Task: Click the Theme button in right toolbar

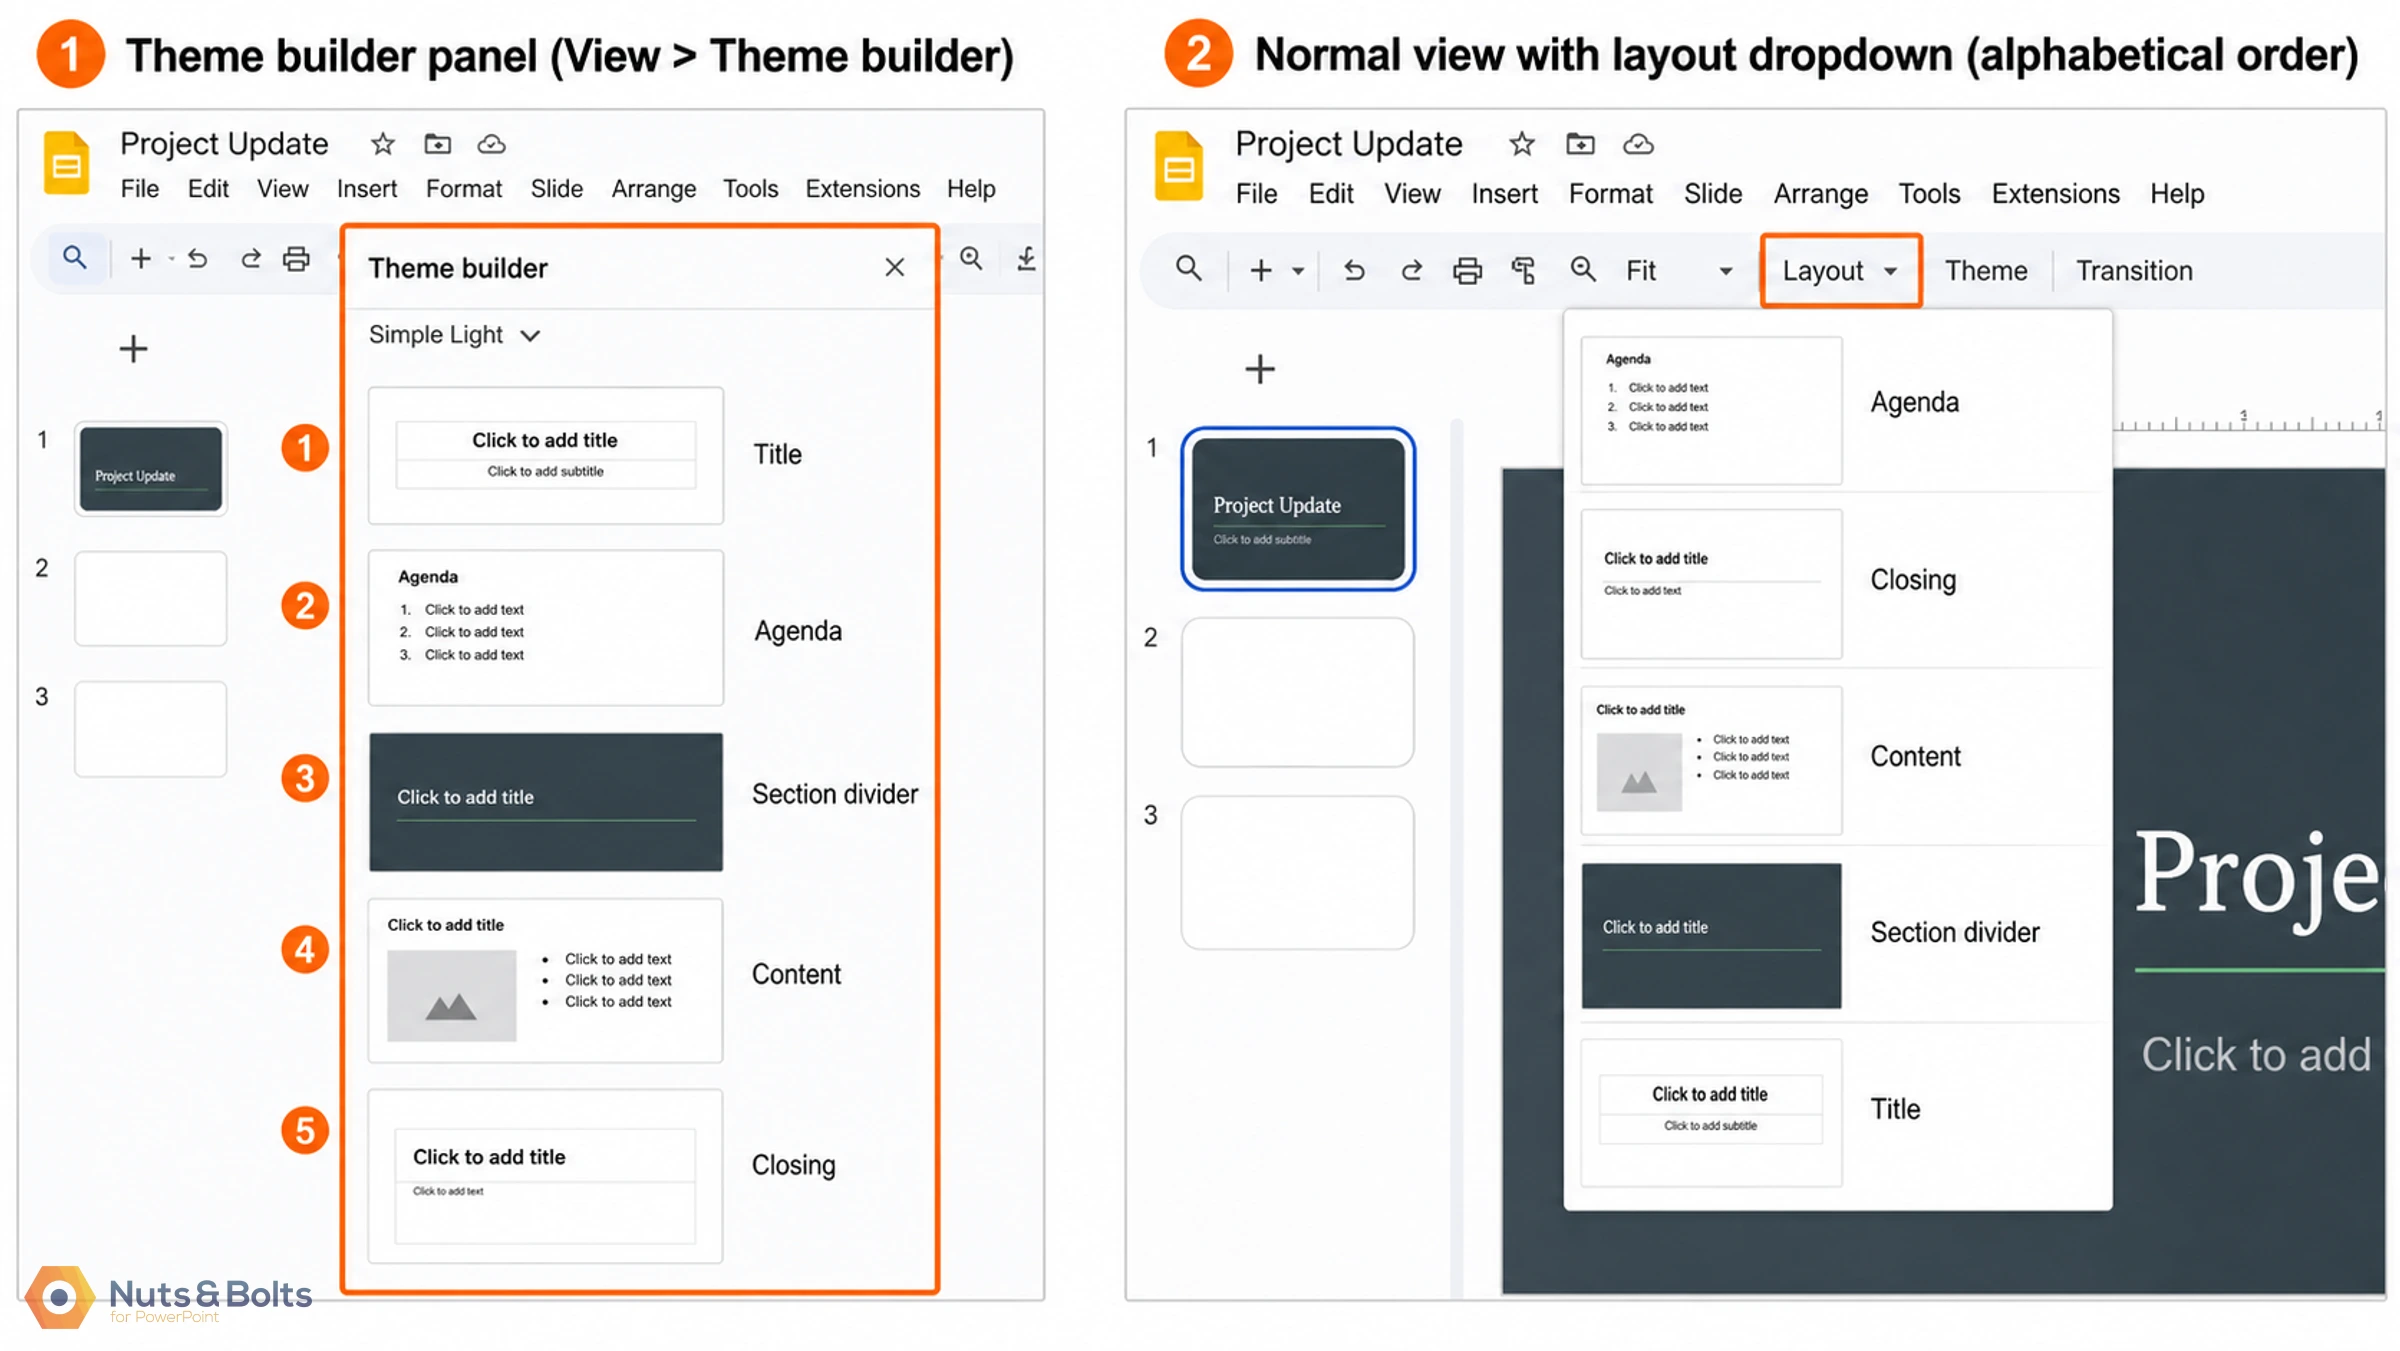Action: pos(1986,270)
